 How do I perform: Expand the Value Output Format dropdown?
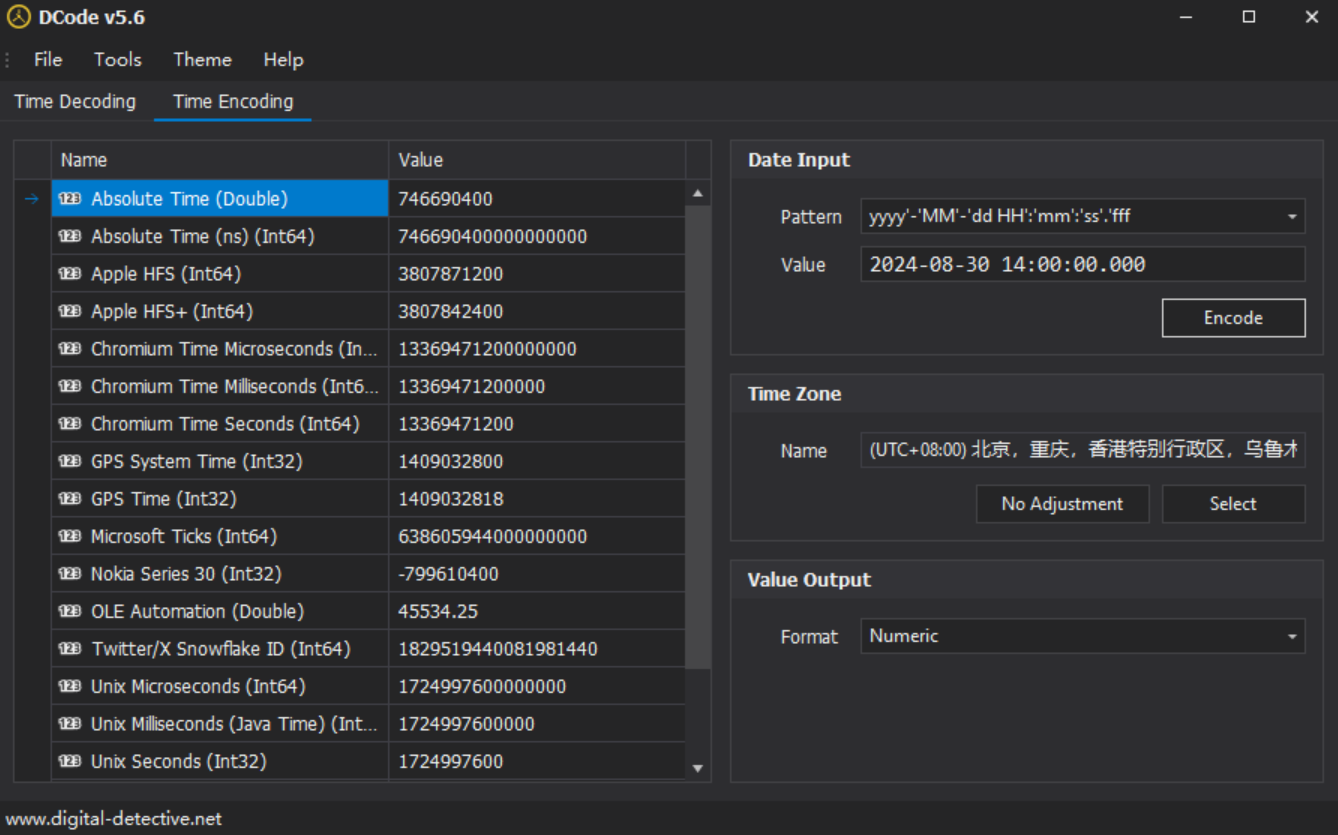[1292, 637]
